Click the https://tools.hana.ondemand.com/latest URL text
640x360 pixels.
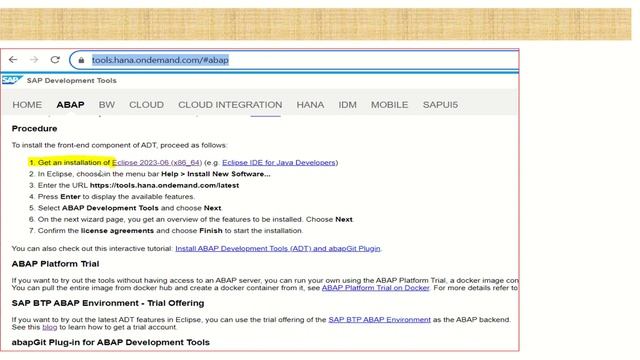(164, 185)
